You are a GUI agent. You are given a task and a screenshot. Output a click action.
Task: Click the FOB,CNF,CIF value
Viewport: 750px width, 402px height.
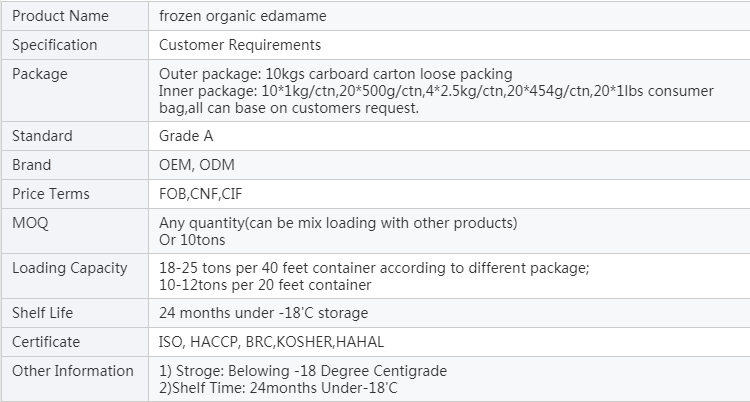coord(201,194)
